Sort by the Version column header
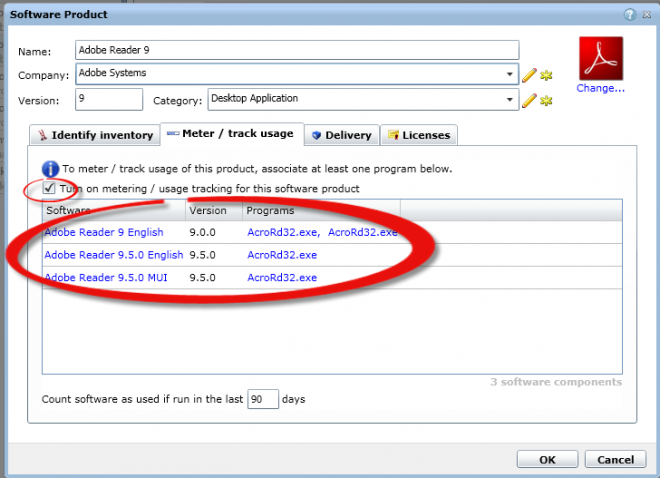The width and height of the screenshot is (660, 478). pyautogui.click(x=214, y=210)
